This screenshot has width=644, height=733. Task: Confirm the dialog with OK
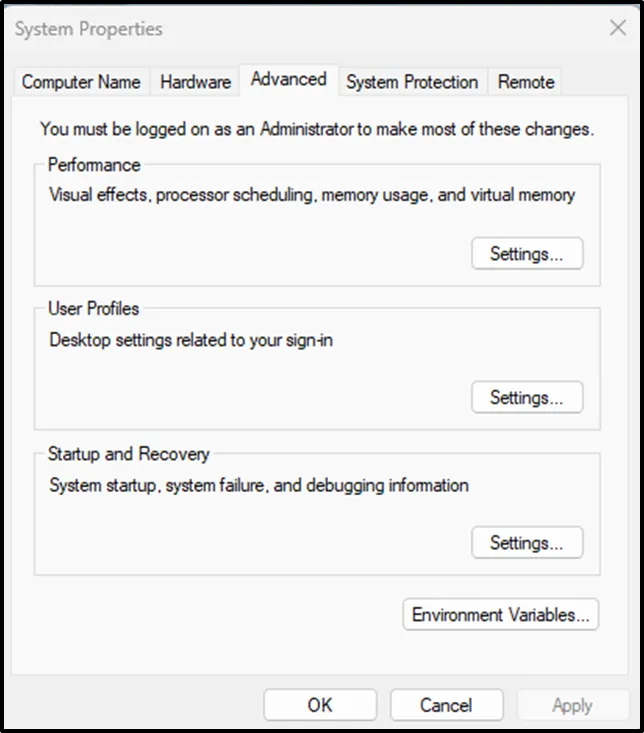320,705
